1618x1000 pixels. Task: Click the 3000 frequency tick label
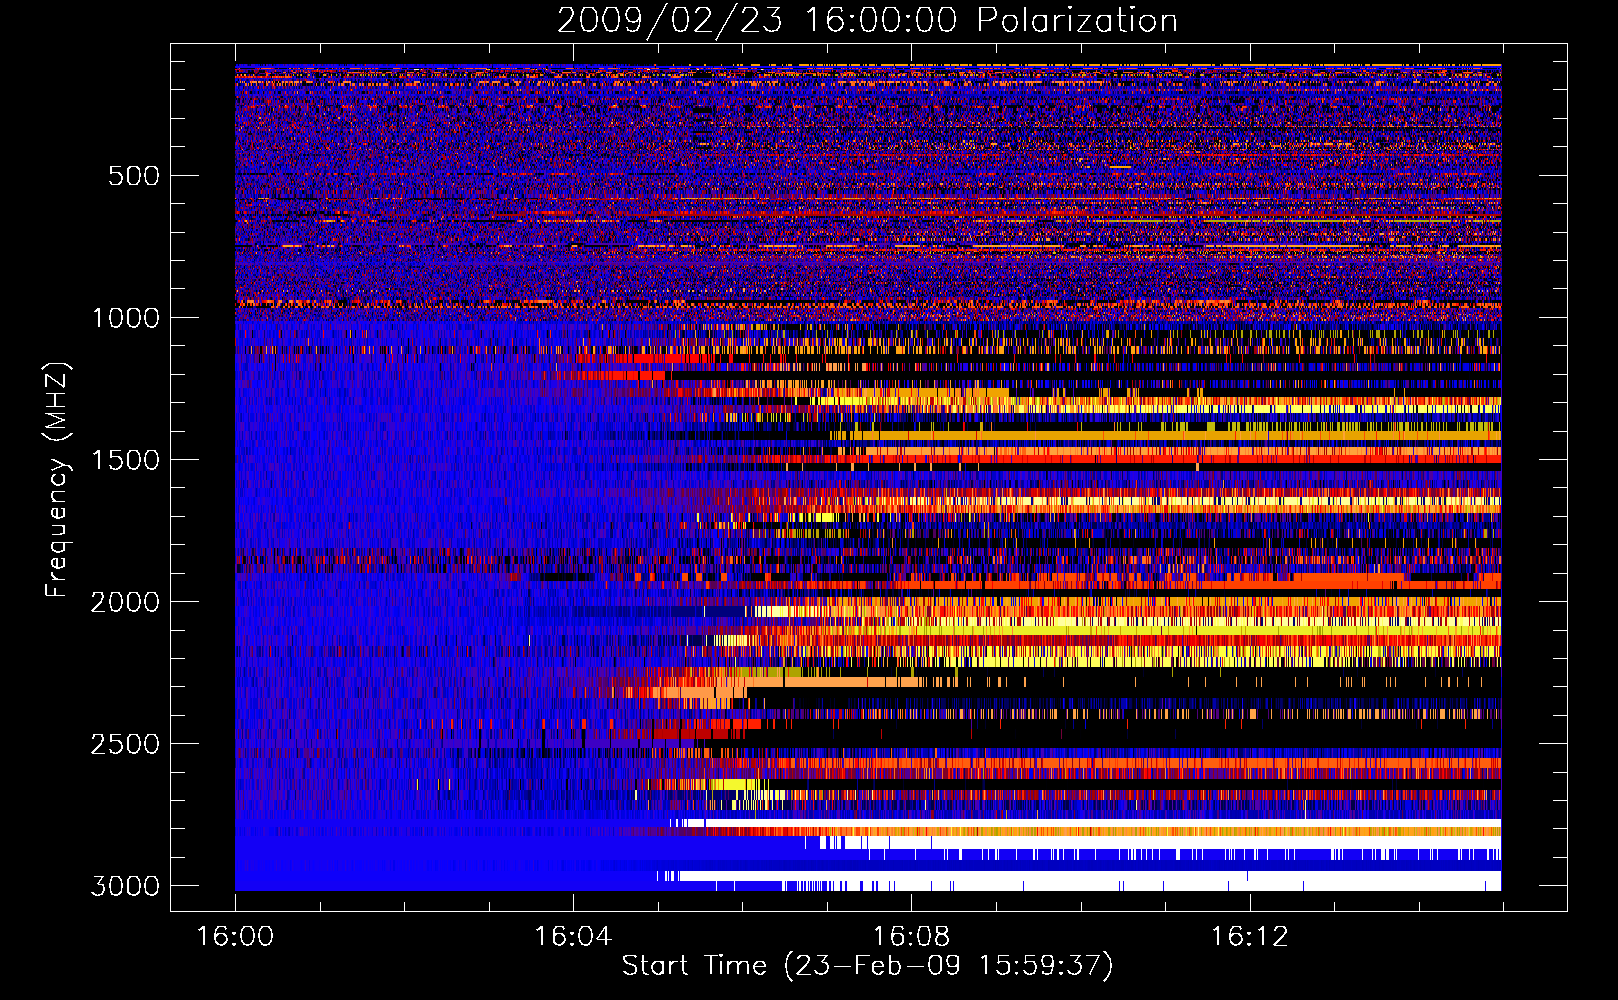point(125,886)
